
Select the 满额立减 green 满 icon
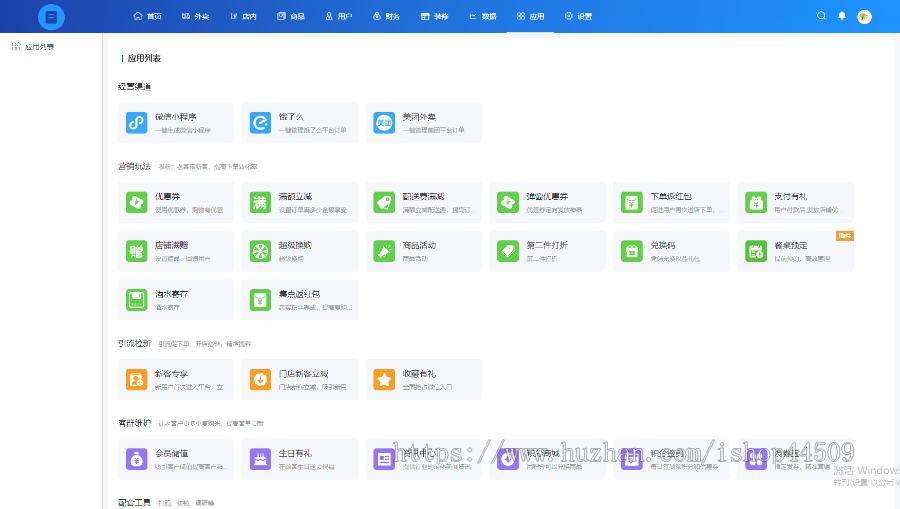(x=260, y=203)
